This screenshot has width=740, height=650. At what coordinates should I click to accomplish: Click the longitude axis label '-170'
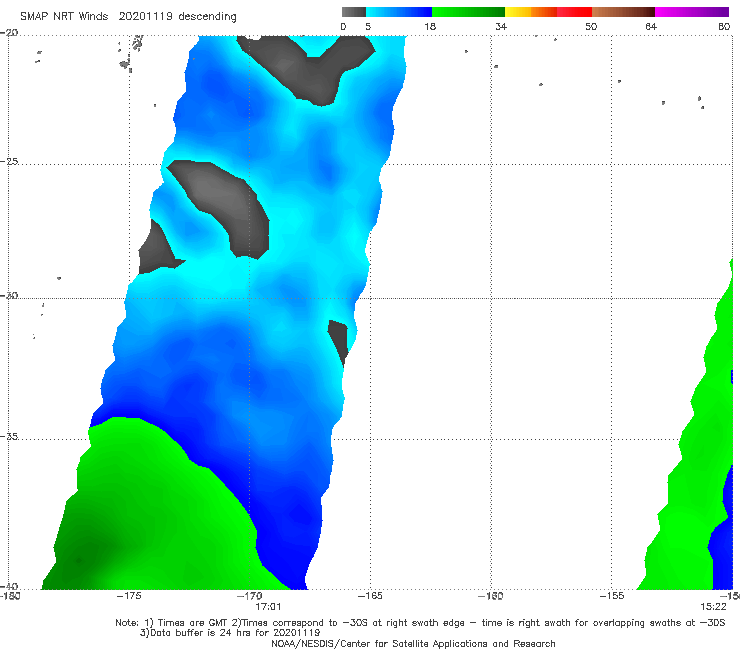(249, 596)
